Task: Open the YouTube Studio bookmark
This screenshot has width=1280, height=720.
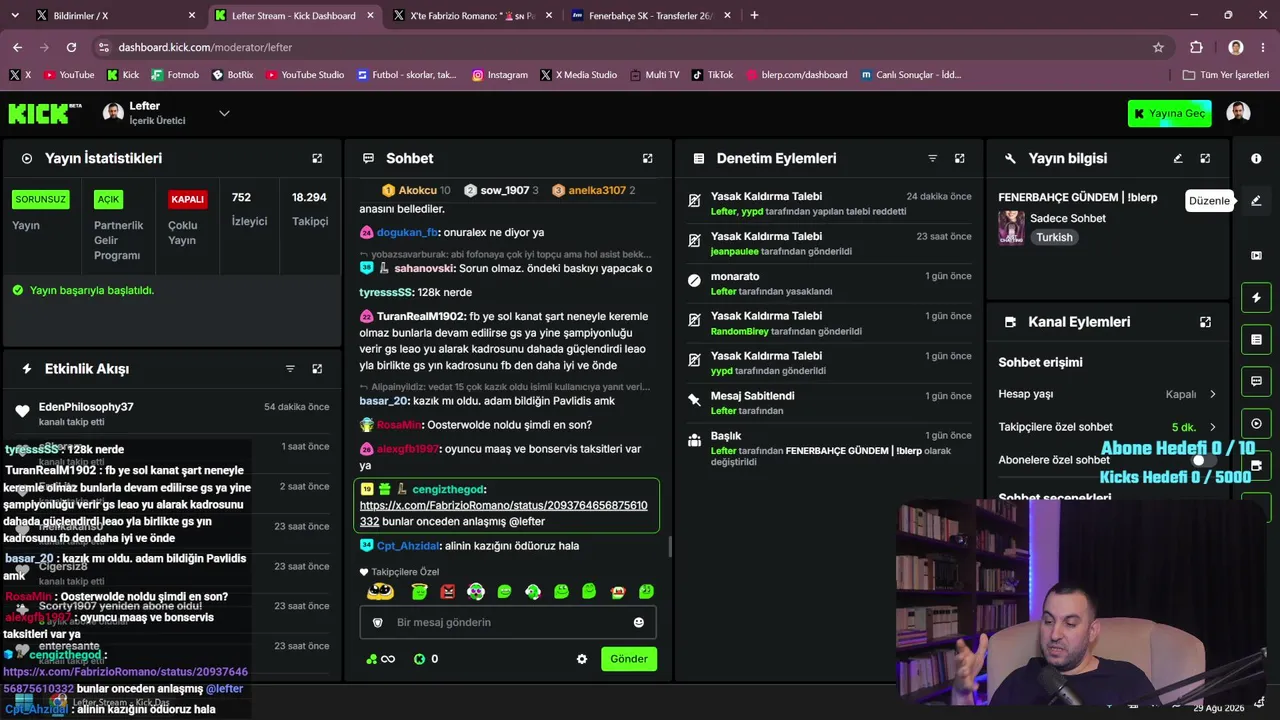Action: coord(305,75)
